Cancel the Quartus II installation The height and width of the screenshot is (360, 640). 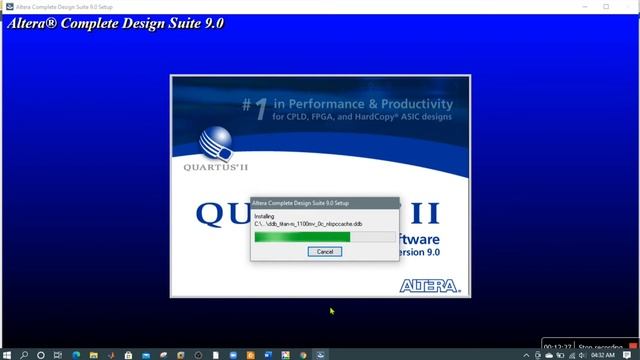click(x=324, y=252)
